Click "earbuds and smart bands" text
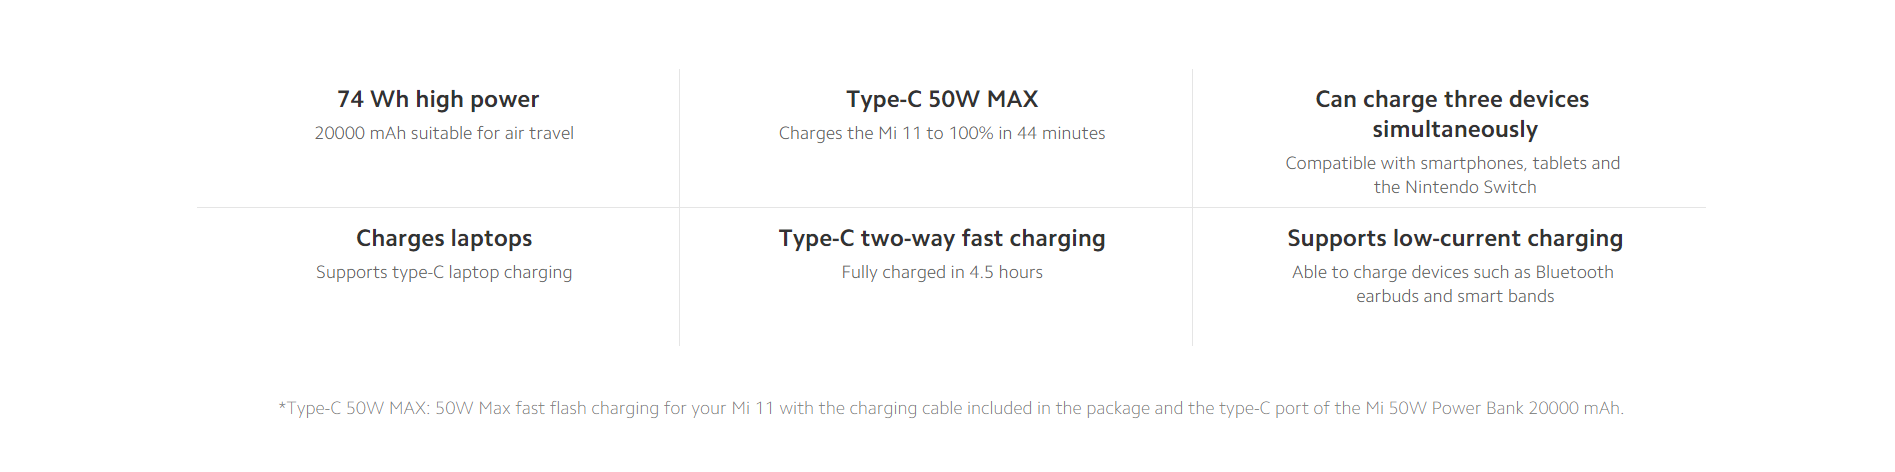Image resolution: width=1895 pixels, height=472 pixels. pyautogui.click(x=1455, y=296)
